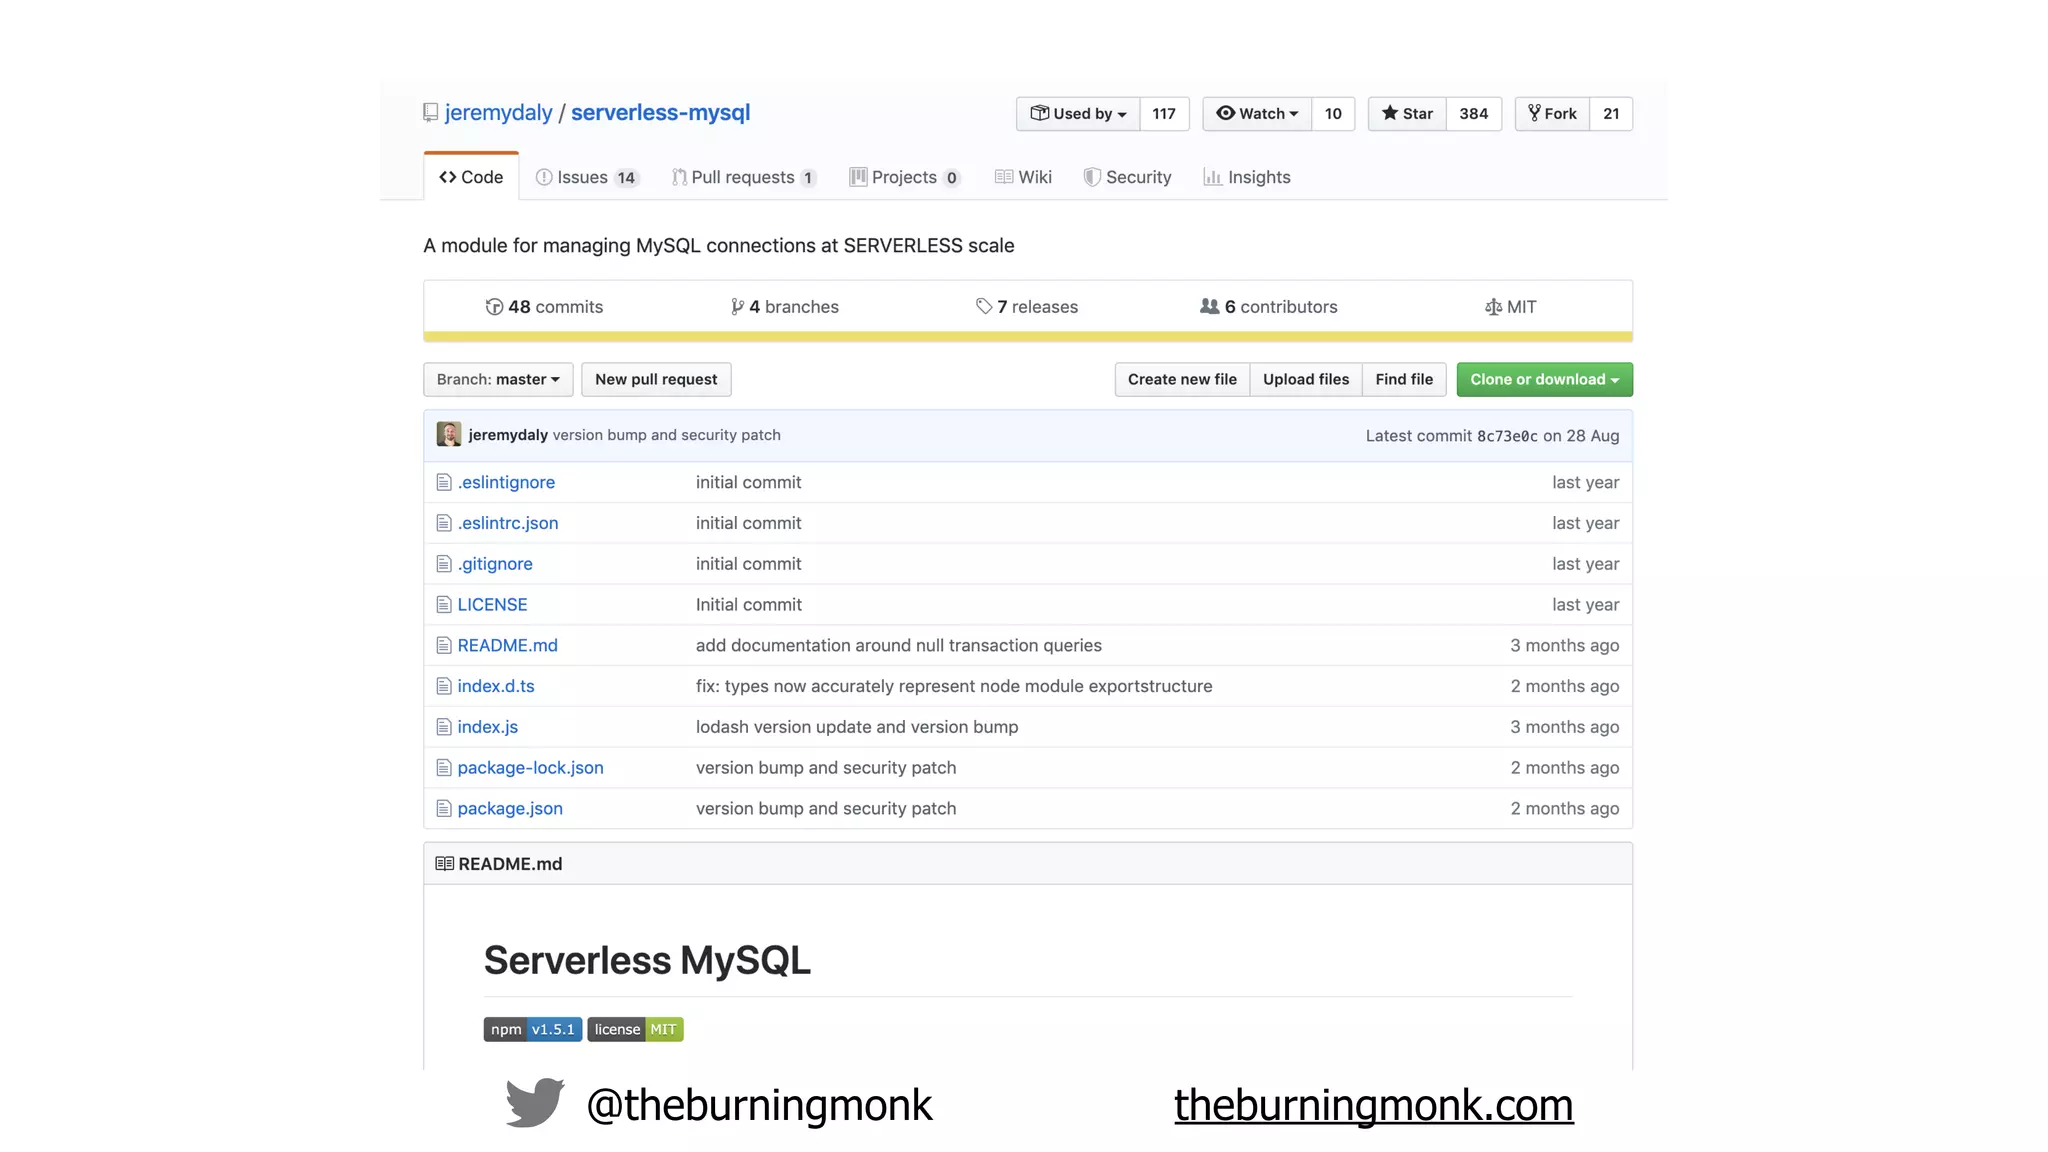
Task: View the 4 branches link
Action: [x=785, y=307]
